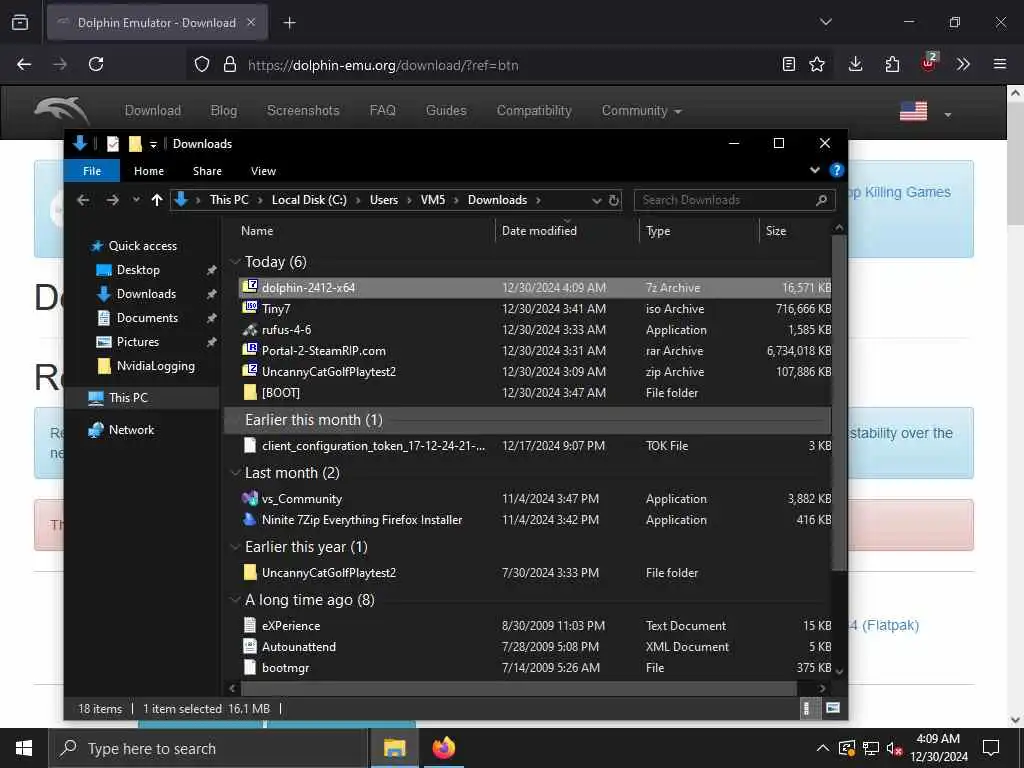Open the Compatibility link on Dolphin site
Screen dimensions: 1024x768
[534, 111]
